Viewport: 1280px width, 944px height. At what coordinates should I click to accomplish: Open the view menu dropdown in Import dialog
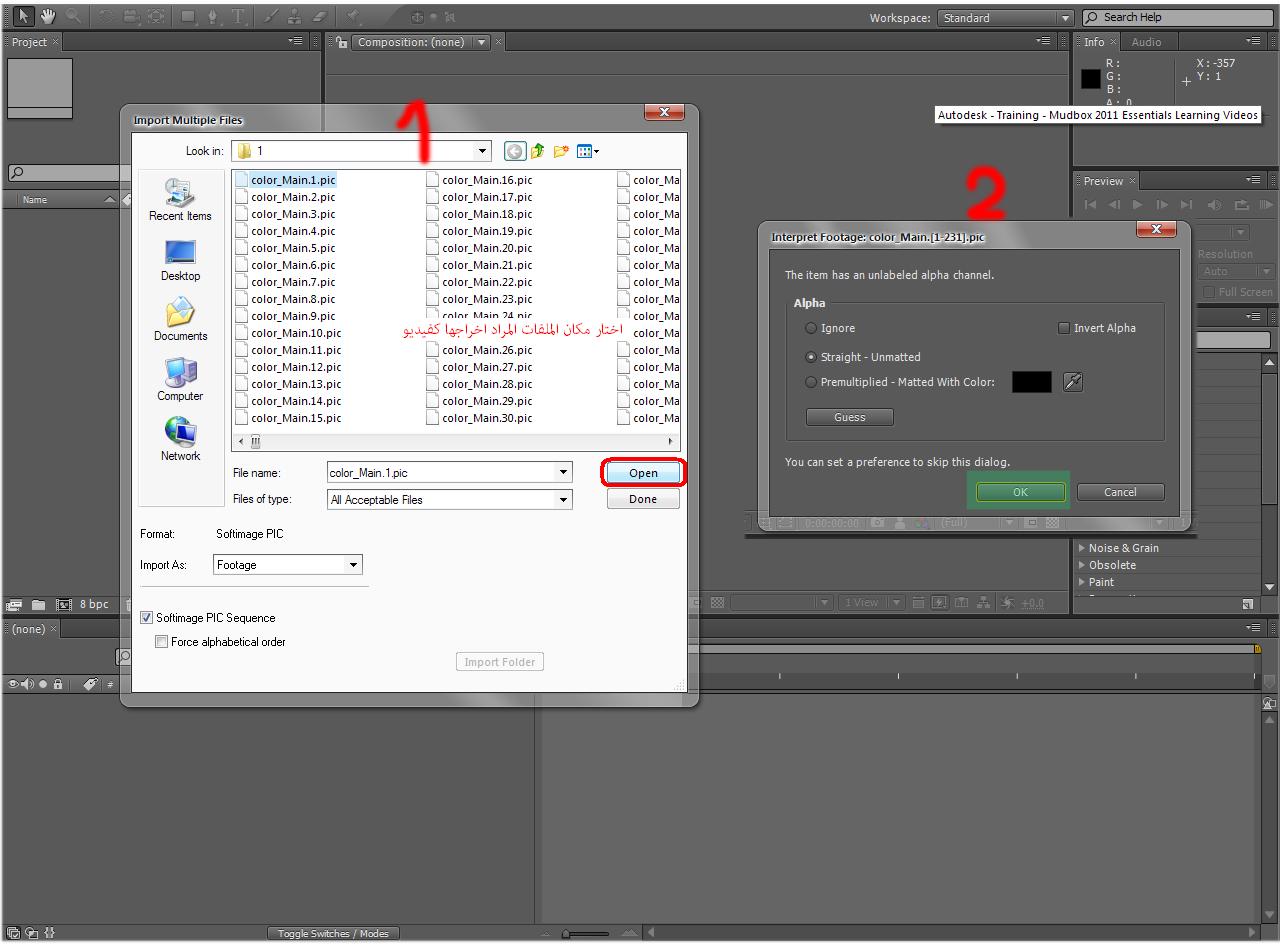588,151
